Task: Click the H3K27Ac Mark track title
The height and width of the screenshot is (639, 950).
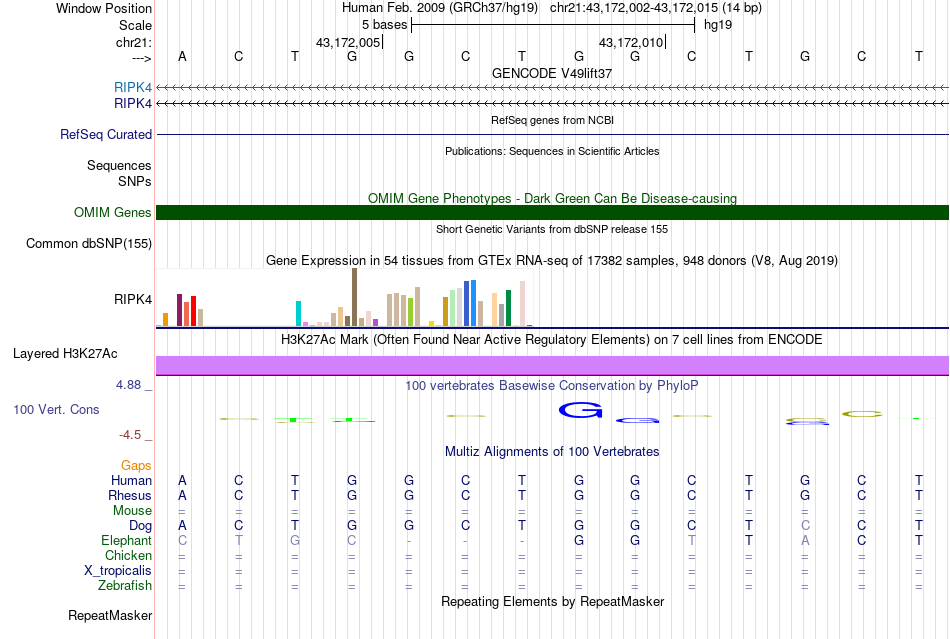Action: [552, 339]
